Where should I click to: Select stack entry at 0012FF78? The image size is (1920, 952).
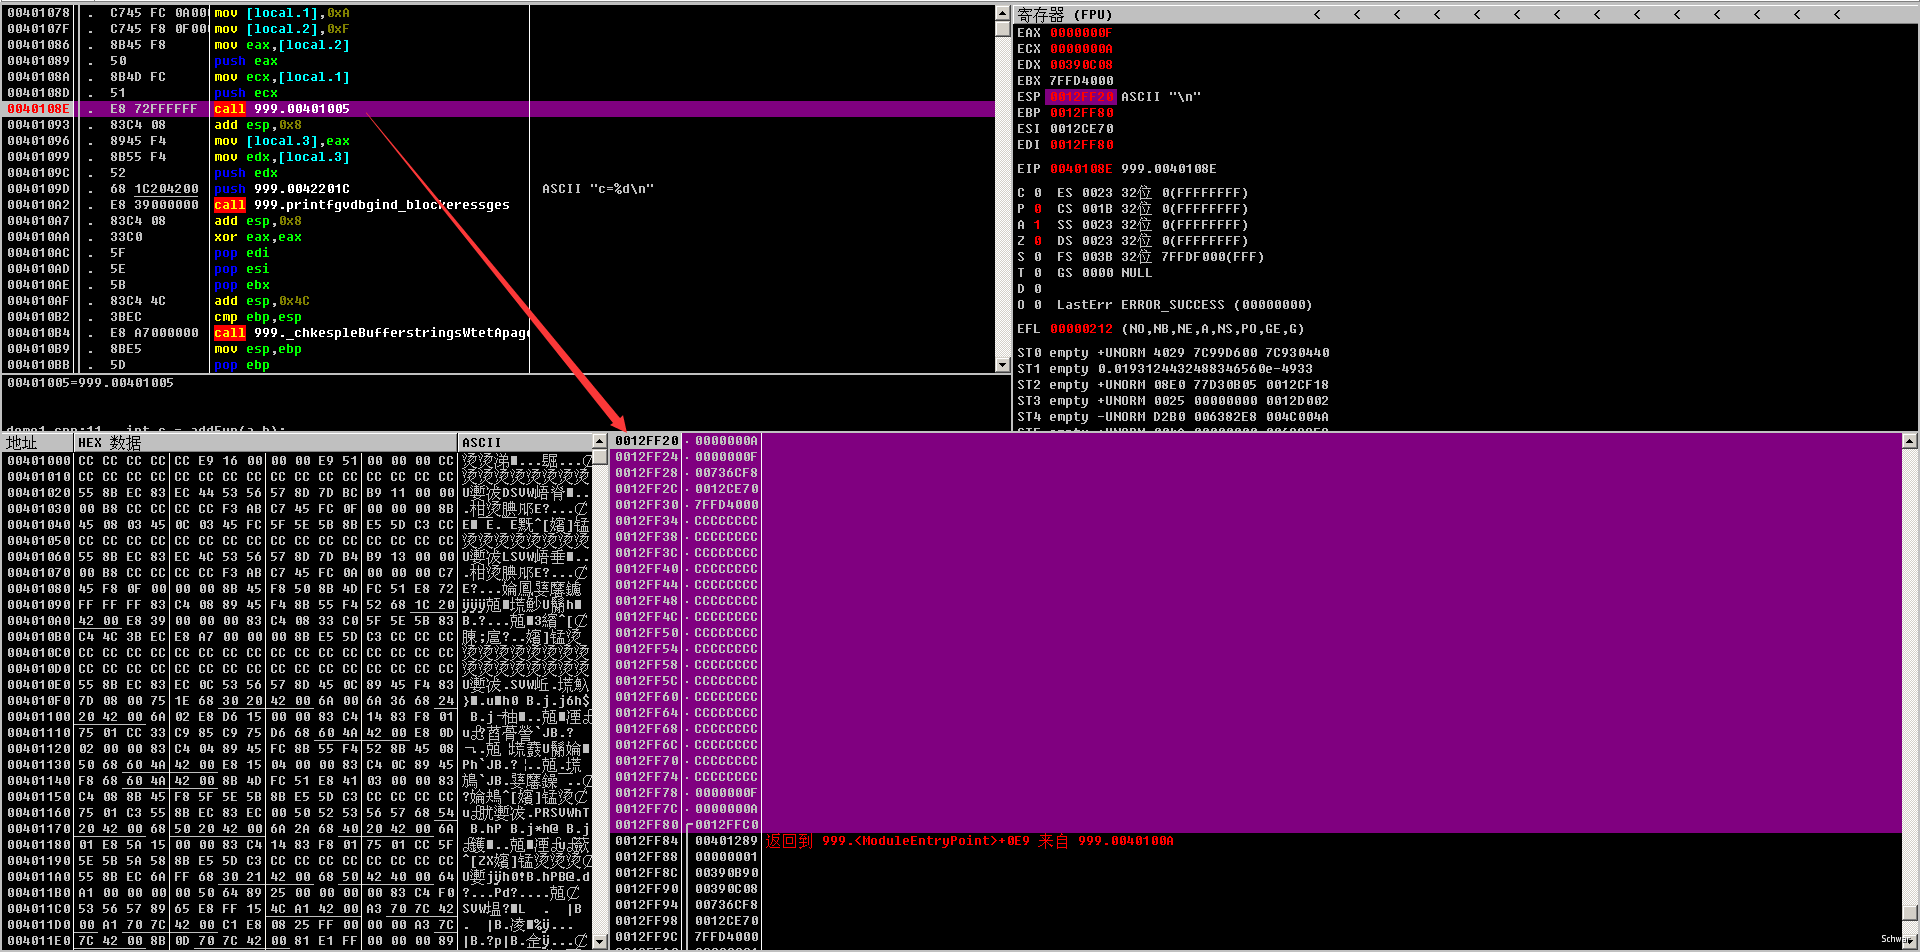(1255, 793)
